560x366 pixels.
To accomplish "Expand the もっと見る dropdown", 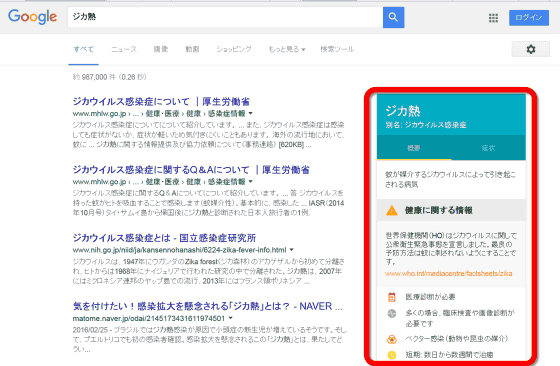I will pyautogui.click(x=287, y=49).
